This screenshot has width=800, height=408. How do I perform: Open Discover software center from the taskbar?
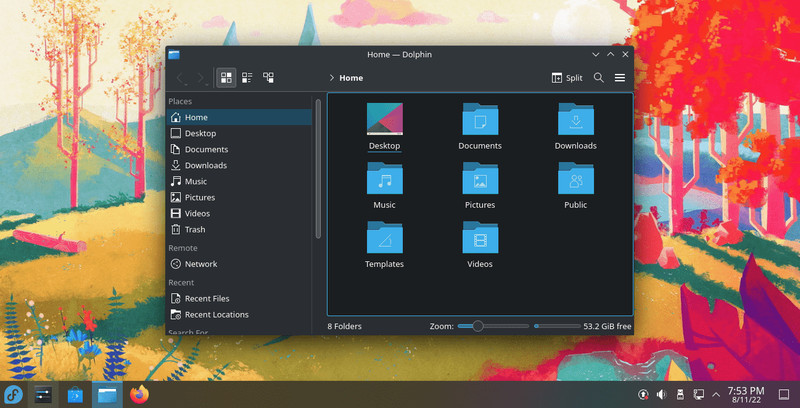(75, 395)
